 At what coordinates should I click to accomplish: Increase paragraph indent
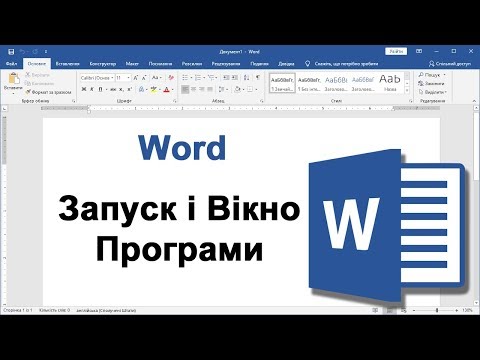point(235,78)
